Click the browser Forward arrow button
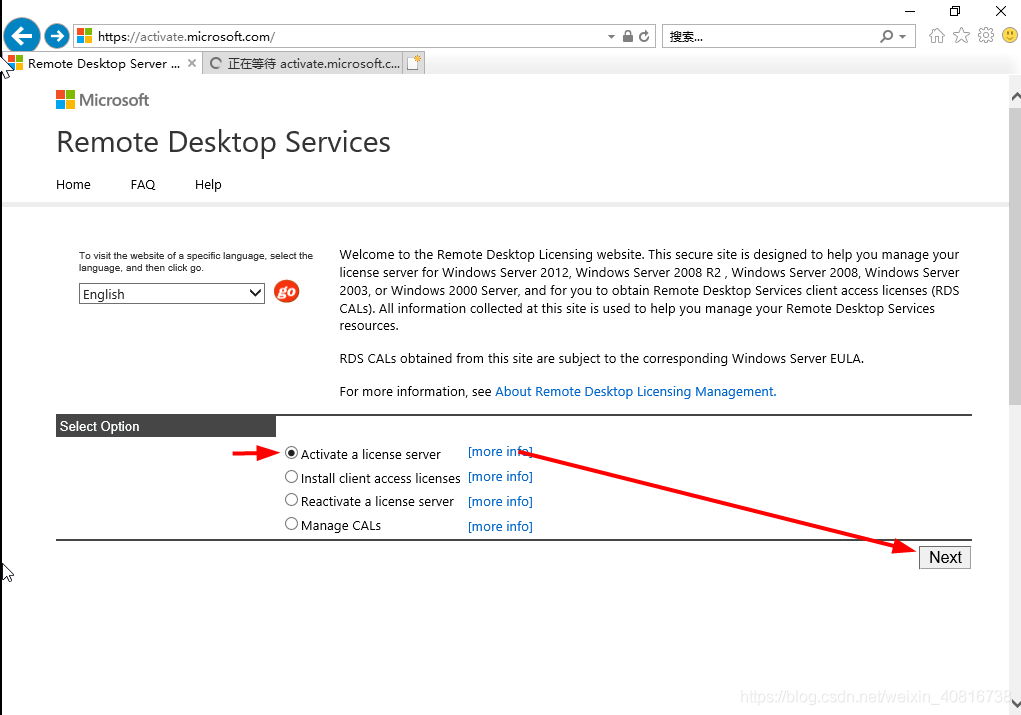This screenshot has width=1021, height=715. [x=57, y=37]
